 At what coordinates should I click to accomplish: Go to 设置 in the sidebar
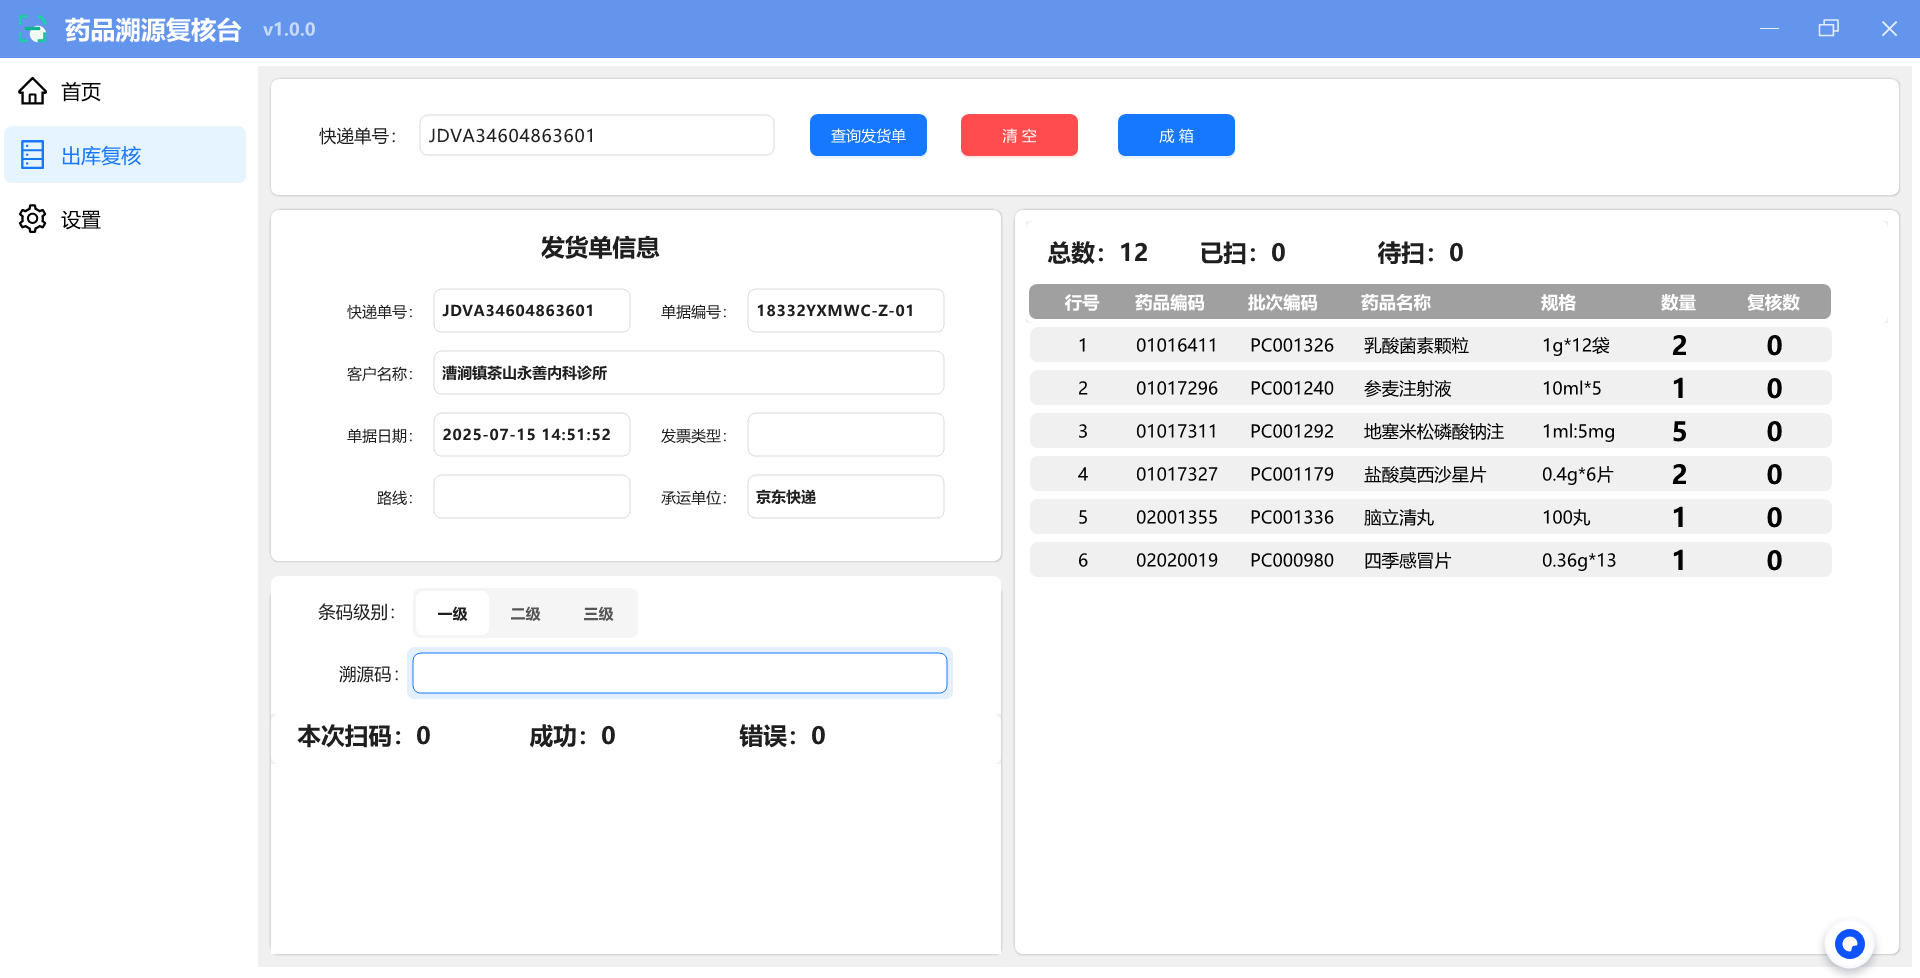coord(81,220)
